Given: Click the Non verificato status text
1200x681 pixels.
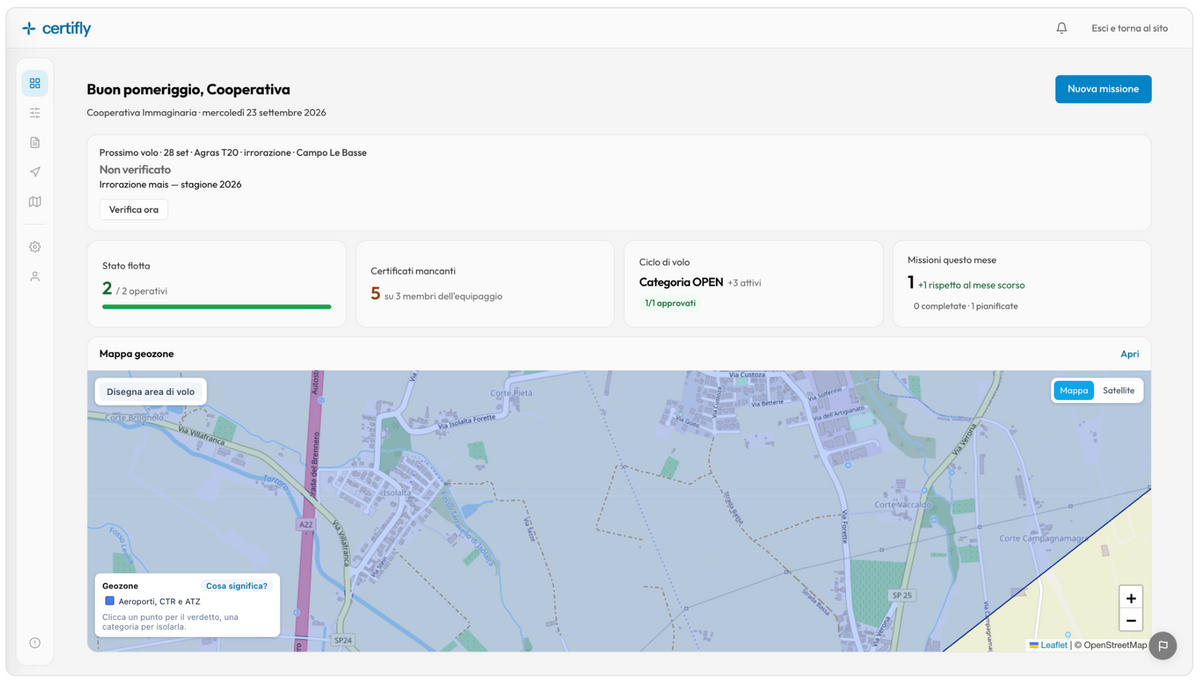Looking at the screenshot, I should [x=135, y=170].
